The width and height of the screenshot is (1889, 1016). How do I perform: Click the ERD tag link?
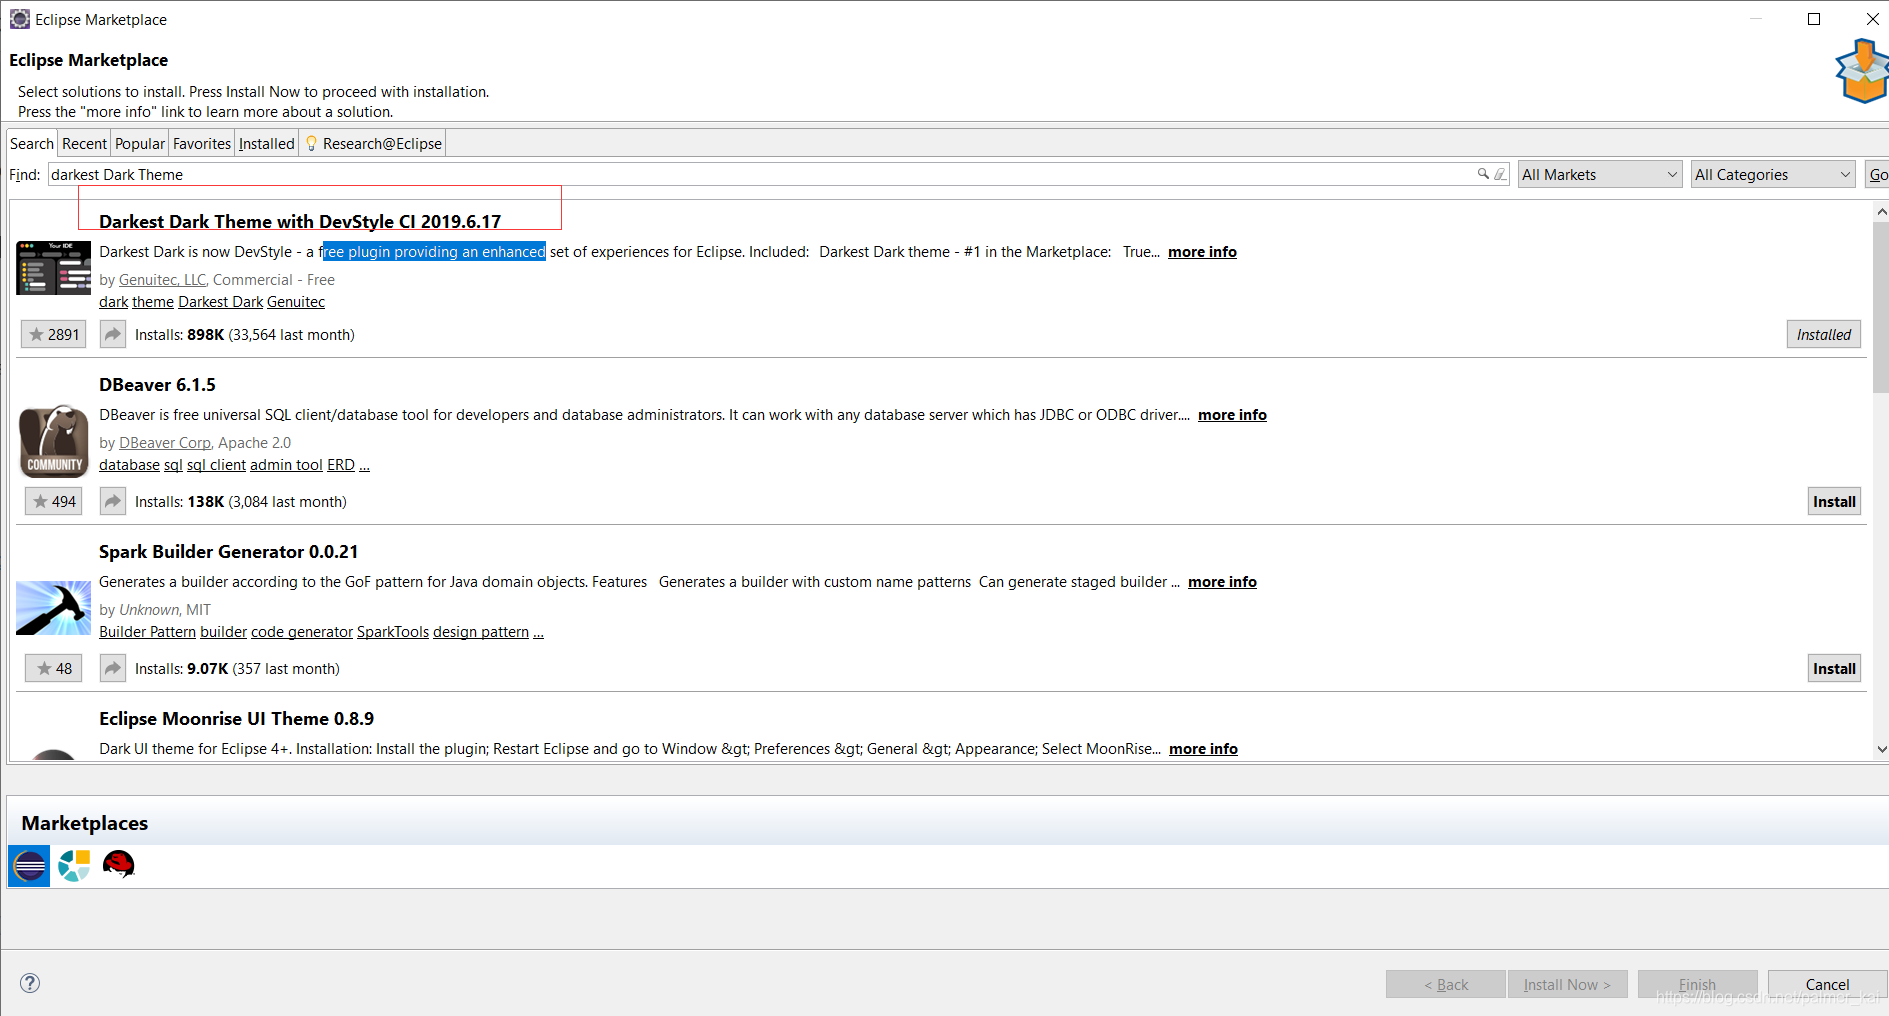[x=341, y=465]
